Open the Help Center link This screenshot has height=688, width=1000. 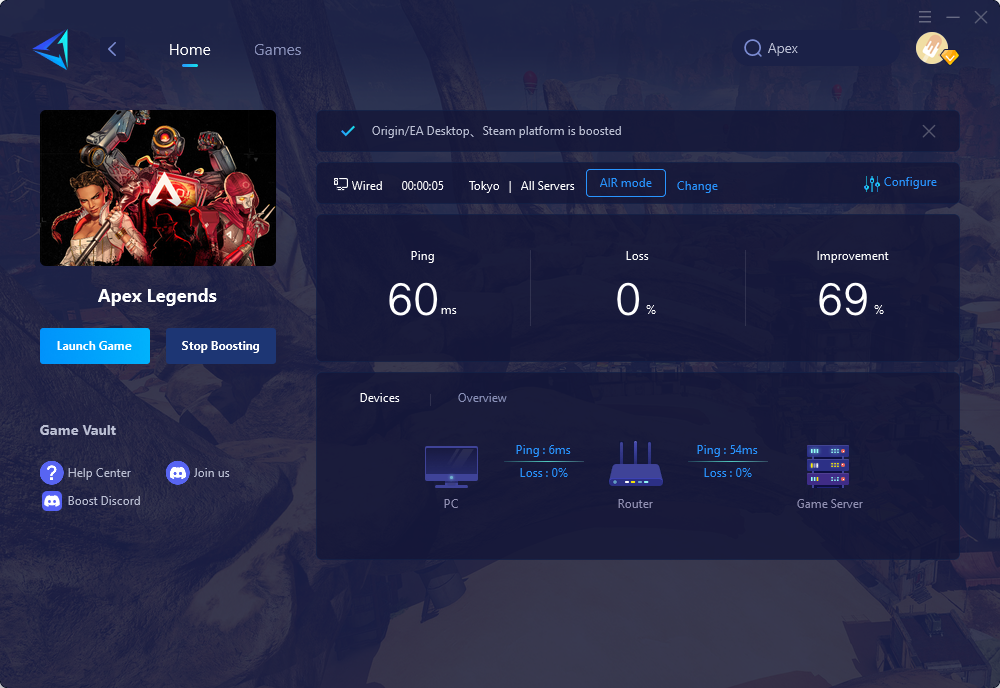99,472
